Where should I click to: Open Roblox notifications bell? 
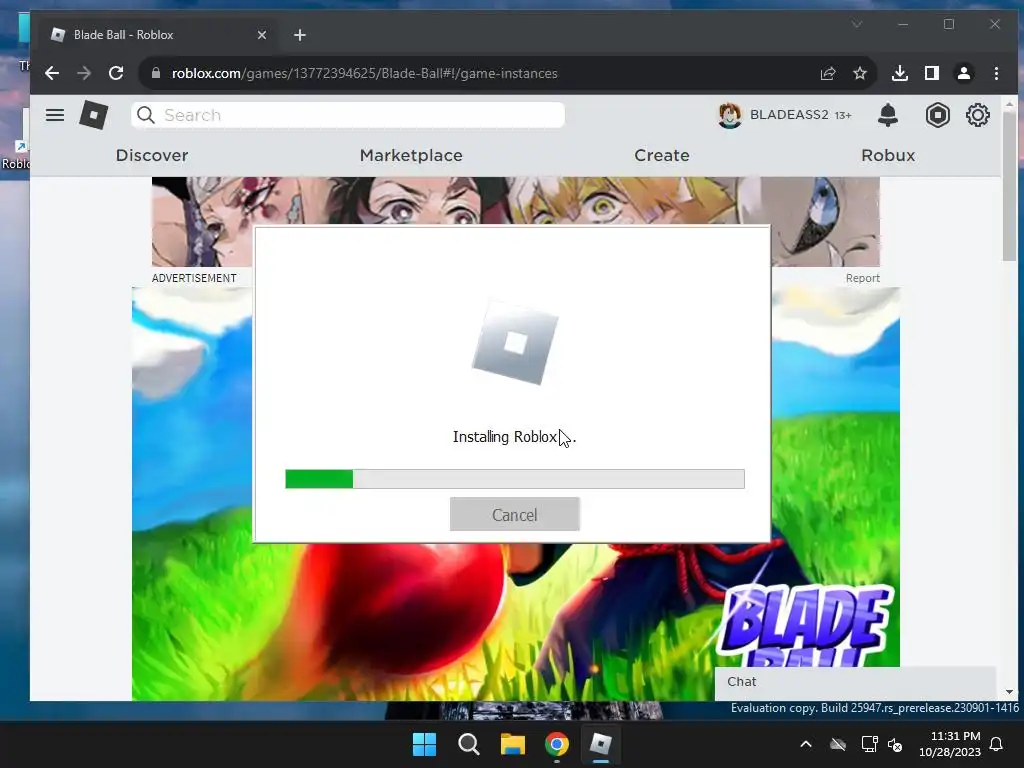click(888, 116)
